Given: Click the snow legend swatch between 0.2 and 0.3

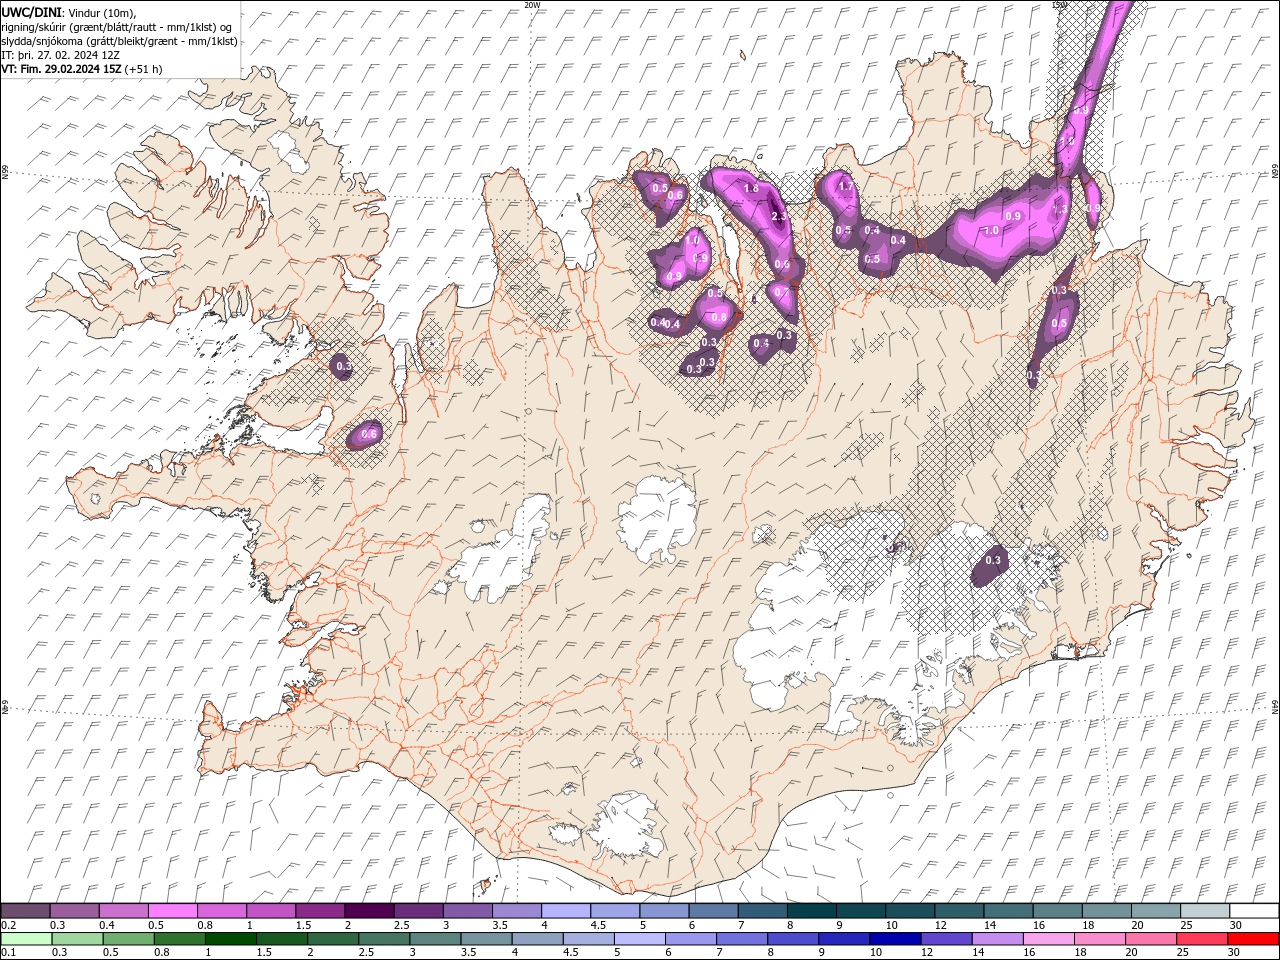Looking at the screenshot, I should [25, 911].
